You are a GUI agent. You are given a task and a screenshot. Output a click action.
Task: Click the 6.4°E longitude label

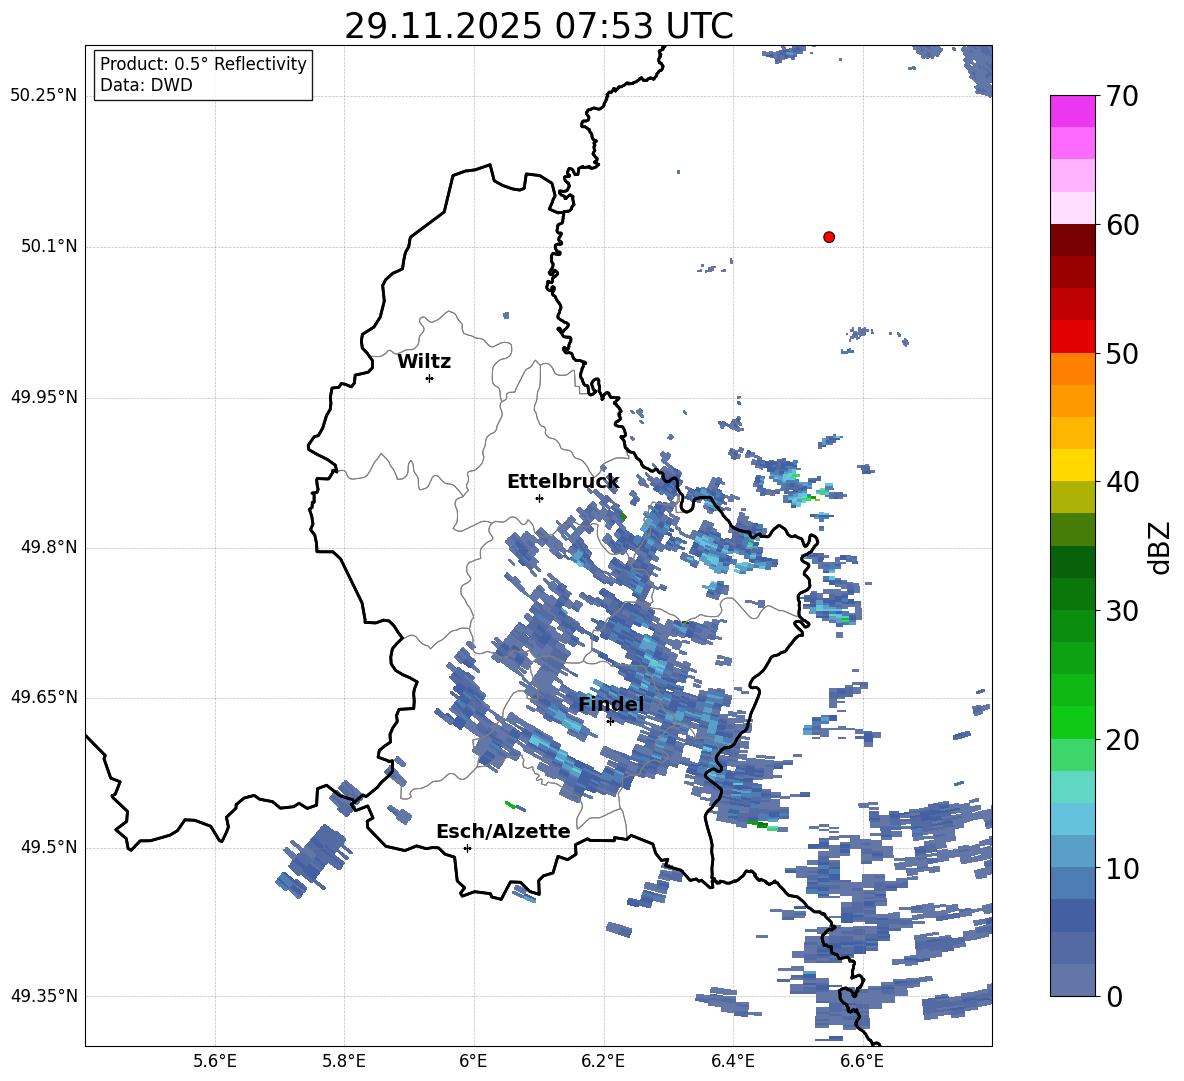tap(733, 1061)
